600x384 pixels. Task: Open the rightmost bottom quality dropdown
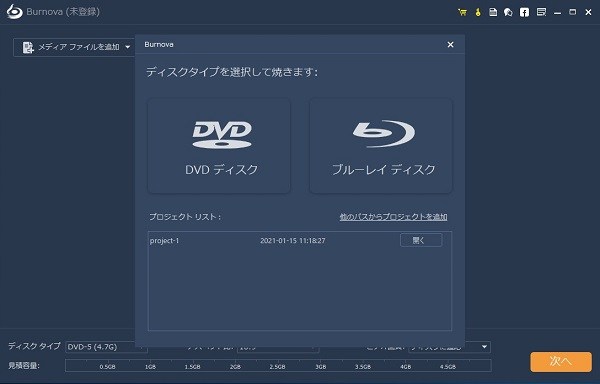[449, 347]
